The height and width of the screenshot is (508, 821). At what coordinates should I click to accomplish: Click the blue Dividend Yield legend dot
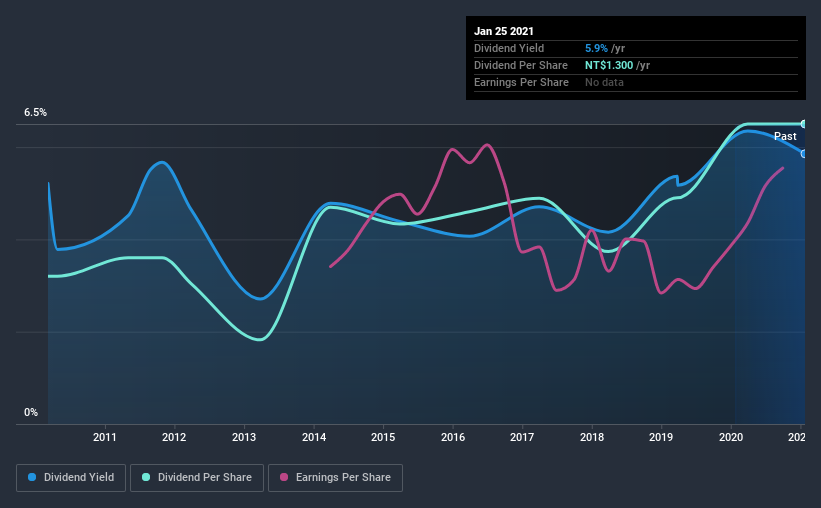(32, 477)
